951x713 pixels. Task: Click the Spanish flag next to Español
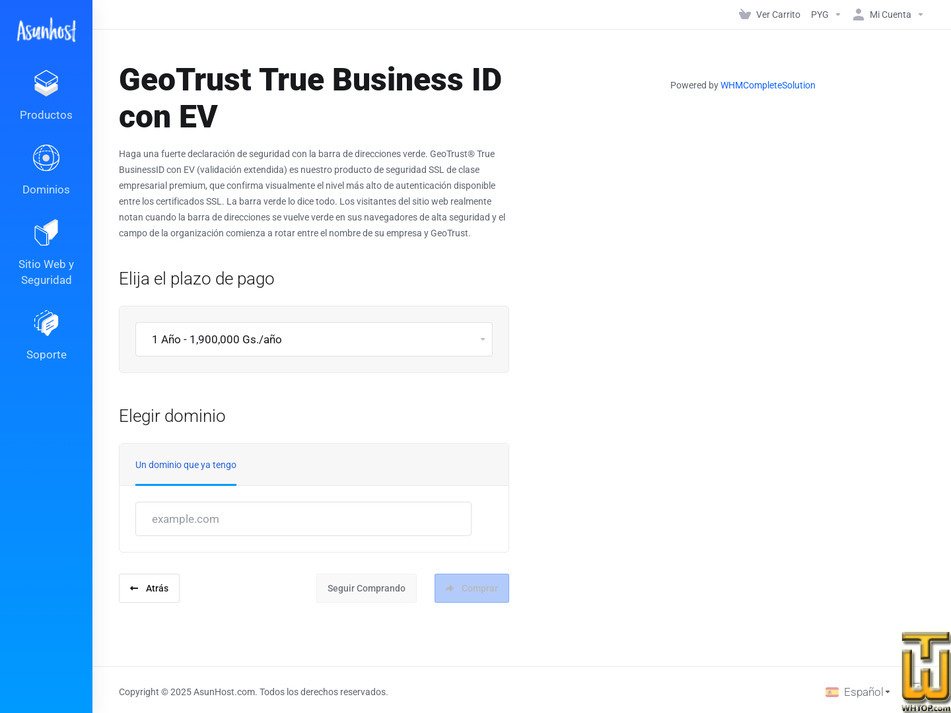(x=832, y=691)
